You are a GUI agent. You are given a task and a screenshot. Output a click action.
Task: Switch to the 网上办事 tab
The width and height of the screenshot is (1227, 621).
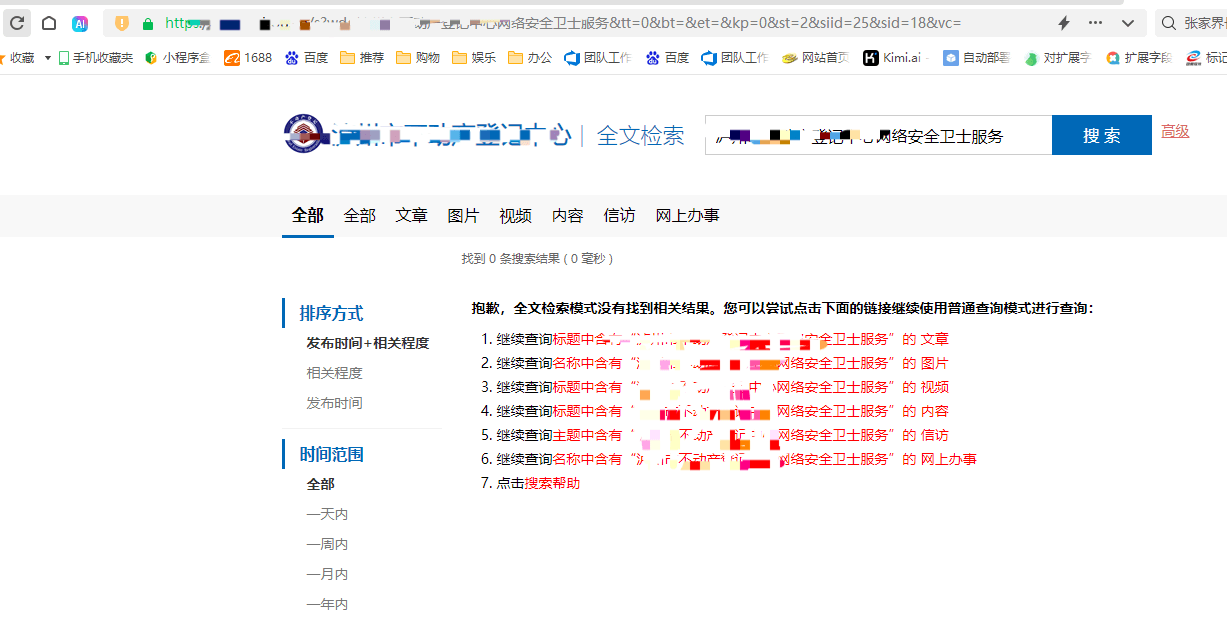687,216
